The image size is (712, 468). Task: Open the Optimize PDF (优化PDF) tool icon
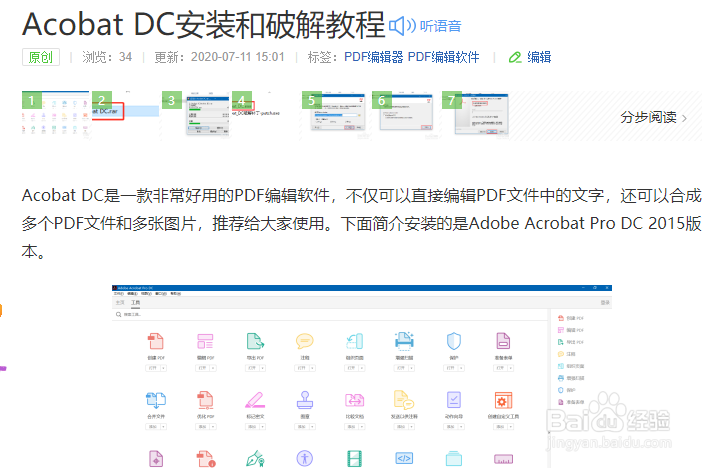(205, 400)
